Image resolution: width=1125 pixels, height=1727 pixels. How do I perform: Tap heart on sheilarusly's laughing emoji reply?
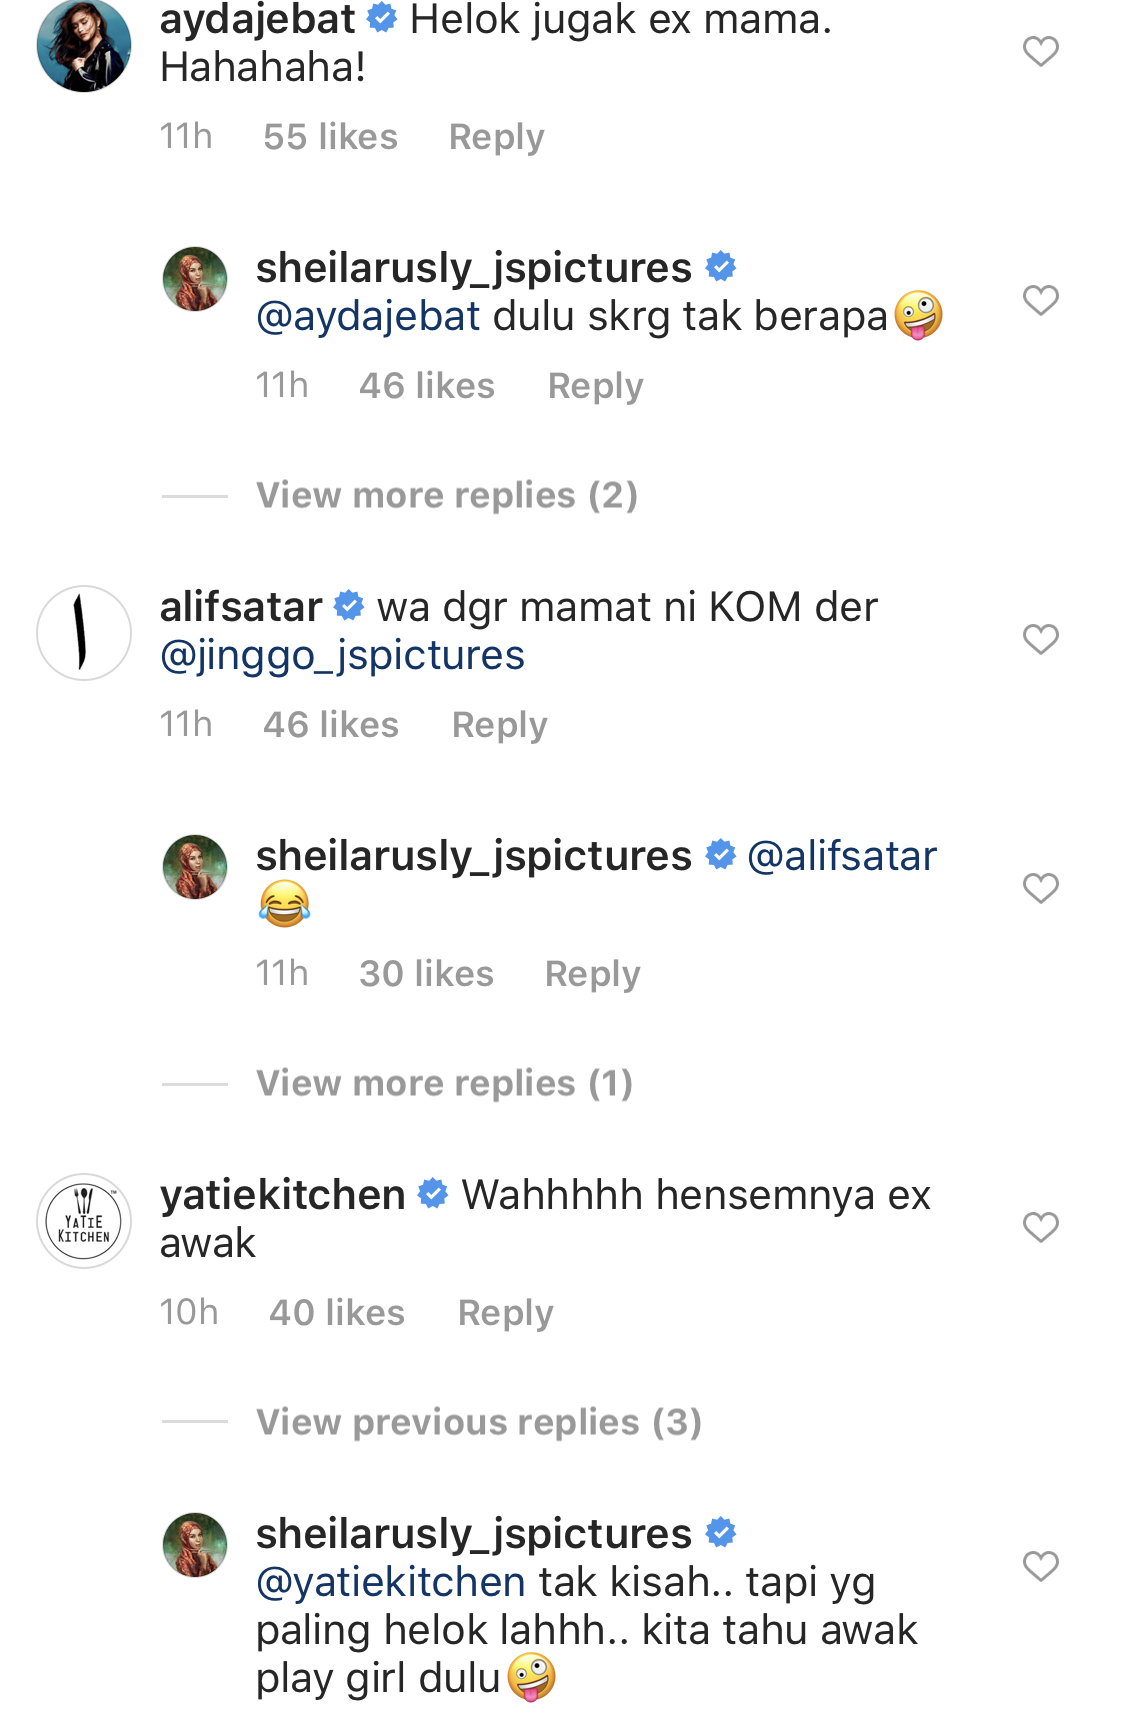pyautogui.click(x=1040, y=888)
